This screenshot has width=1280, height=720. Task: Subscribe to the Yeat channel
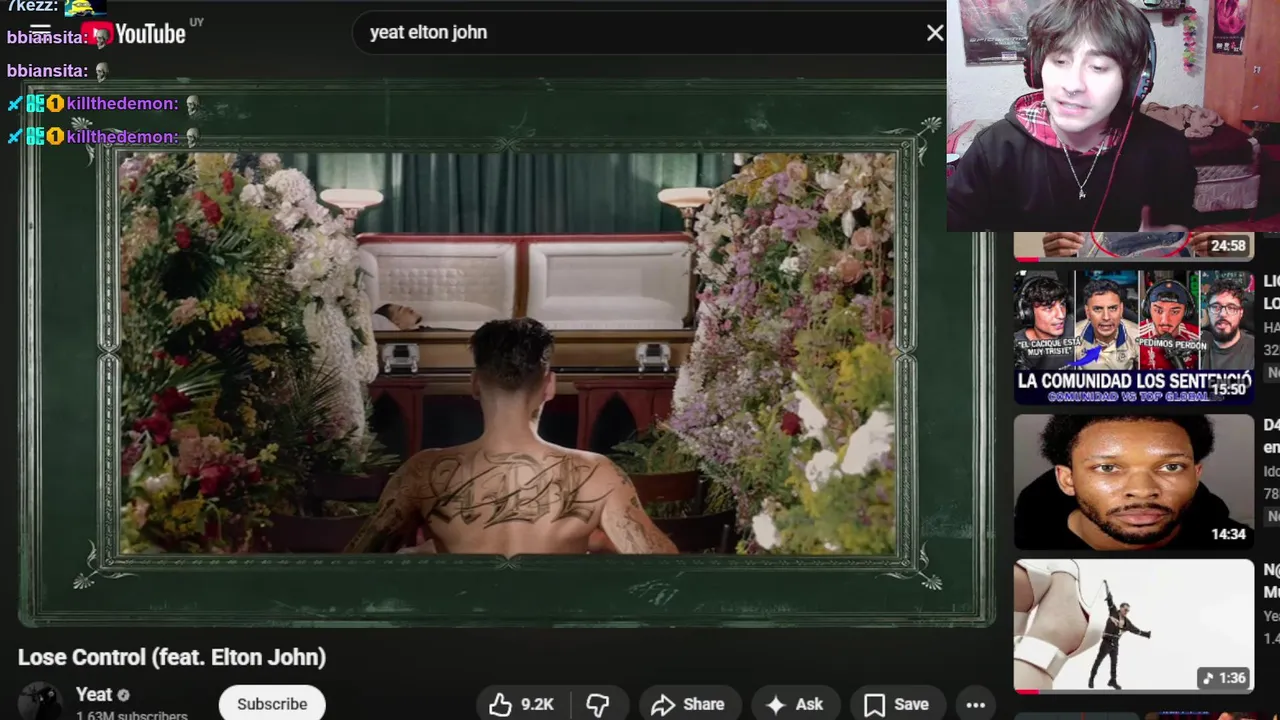pos(272,704)
